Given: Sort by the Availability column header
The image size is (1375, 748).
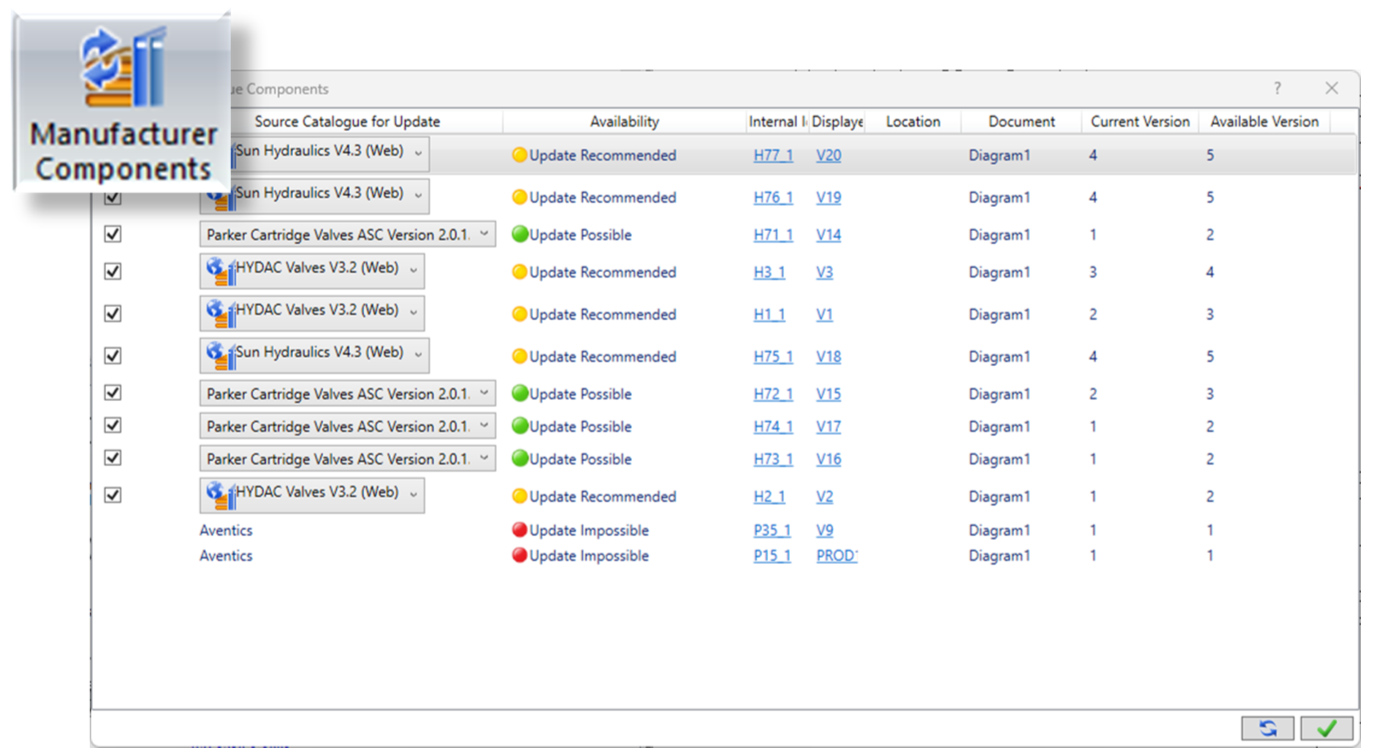Looking at the screenshot, I should coord(624,122).
